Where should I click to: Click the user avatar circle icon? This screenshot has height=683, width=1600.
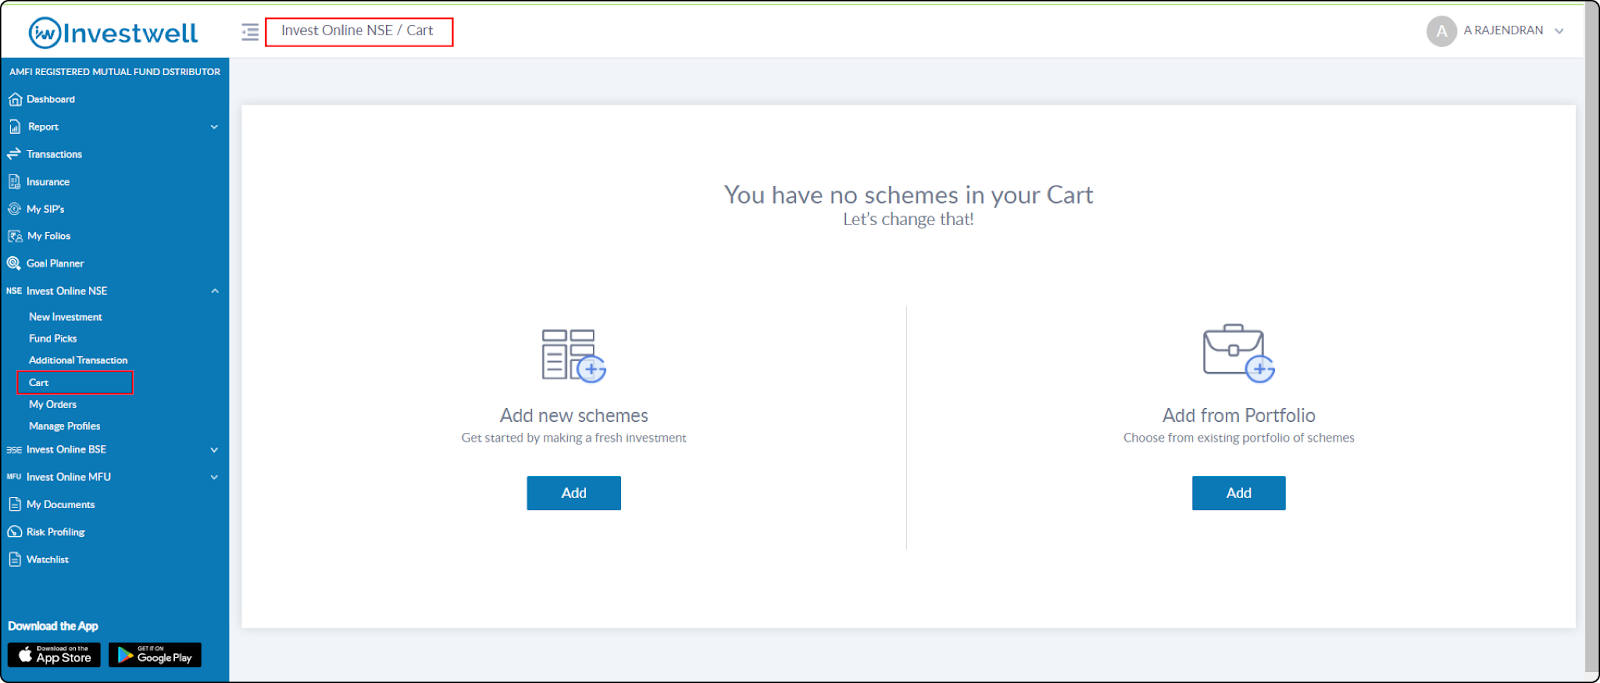point(1441,31)
